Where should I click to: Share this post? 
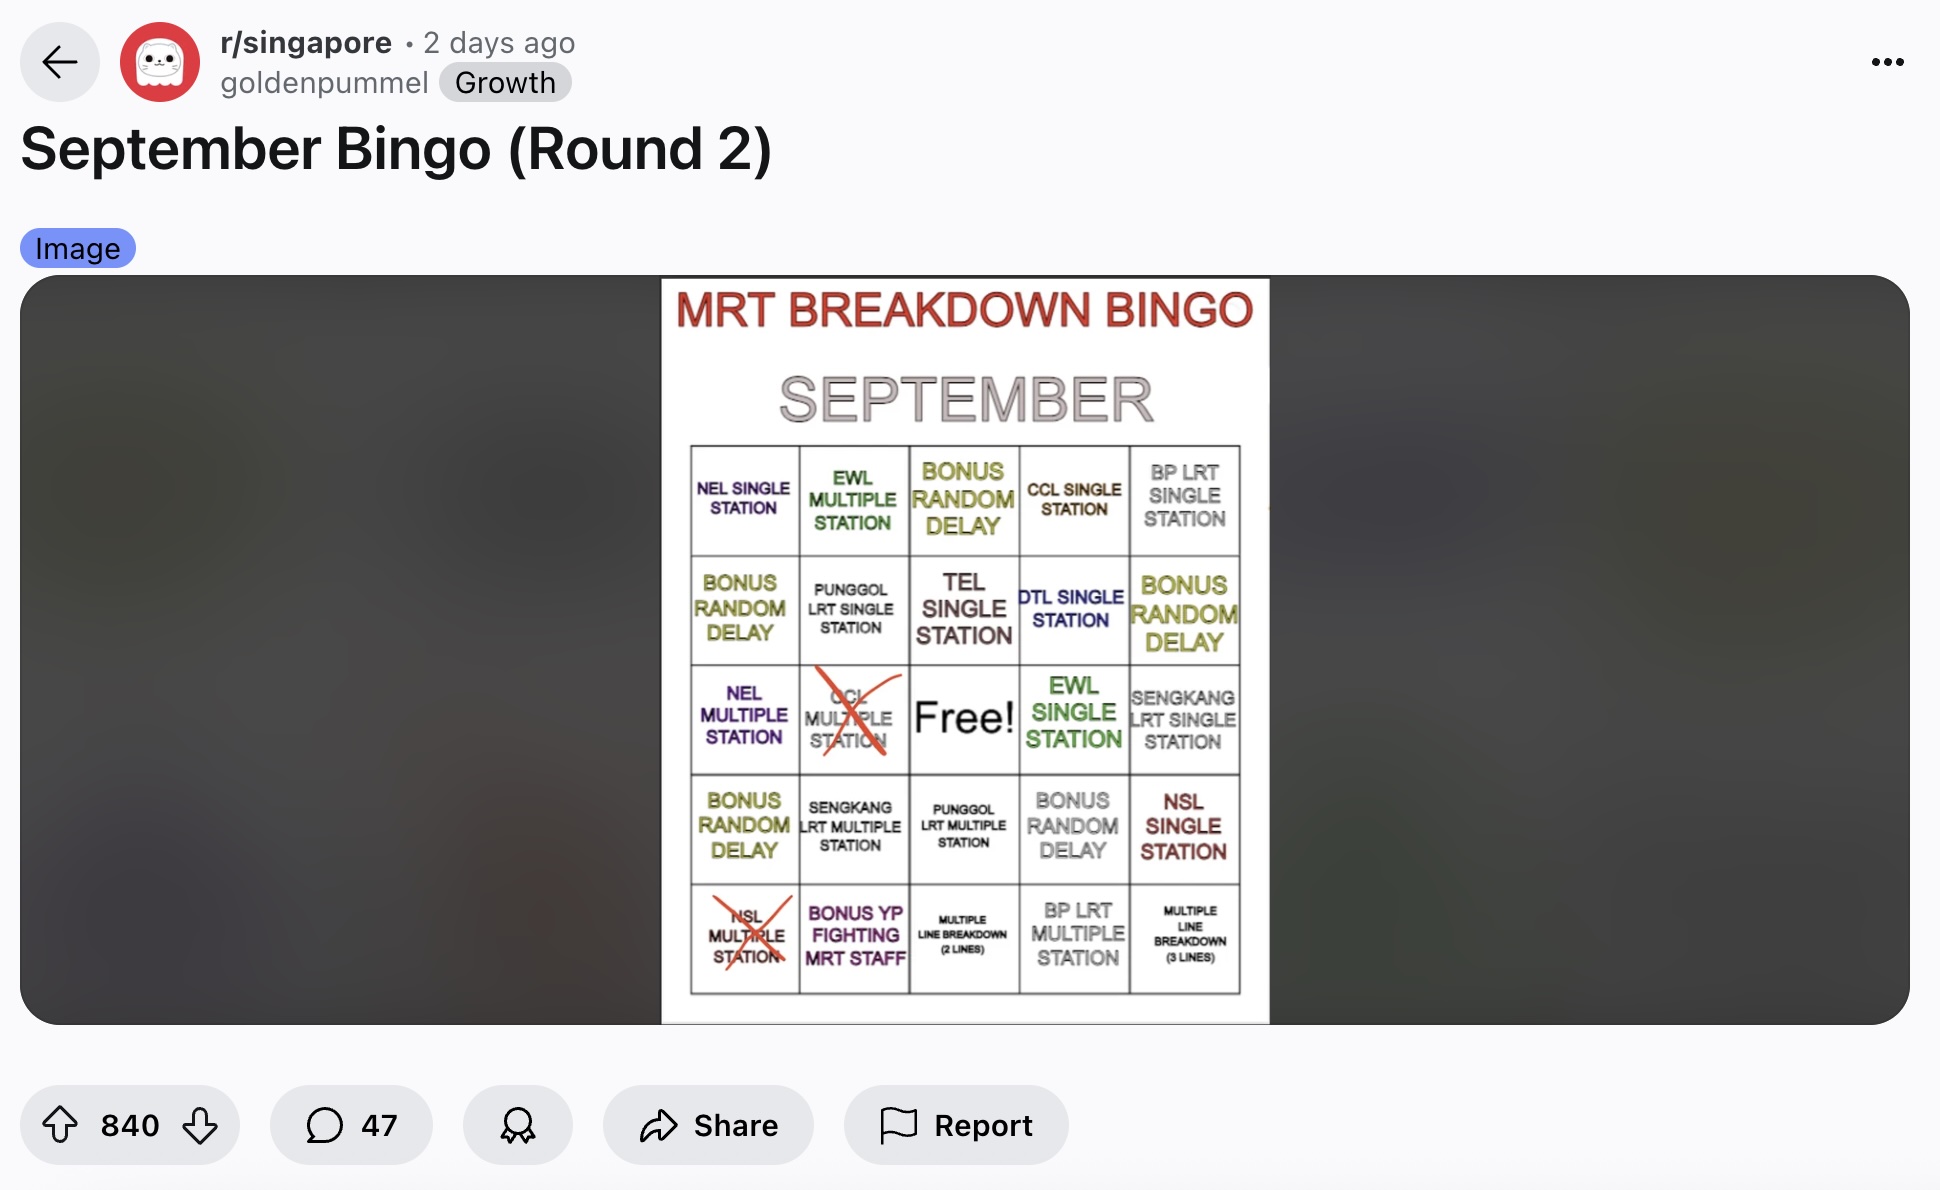tap(708, 1125)
